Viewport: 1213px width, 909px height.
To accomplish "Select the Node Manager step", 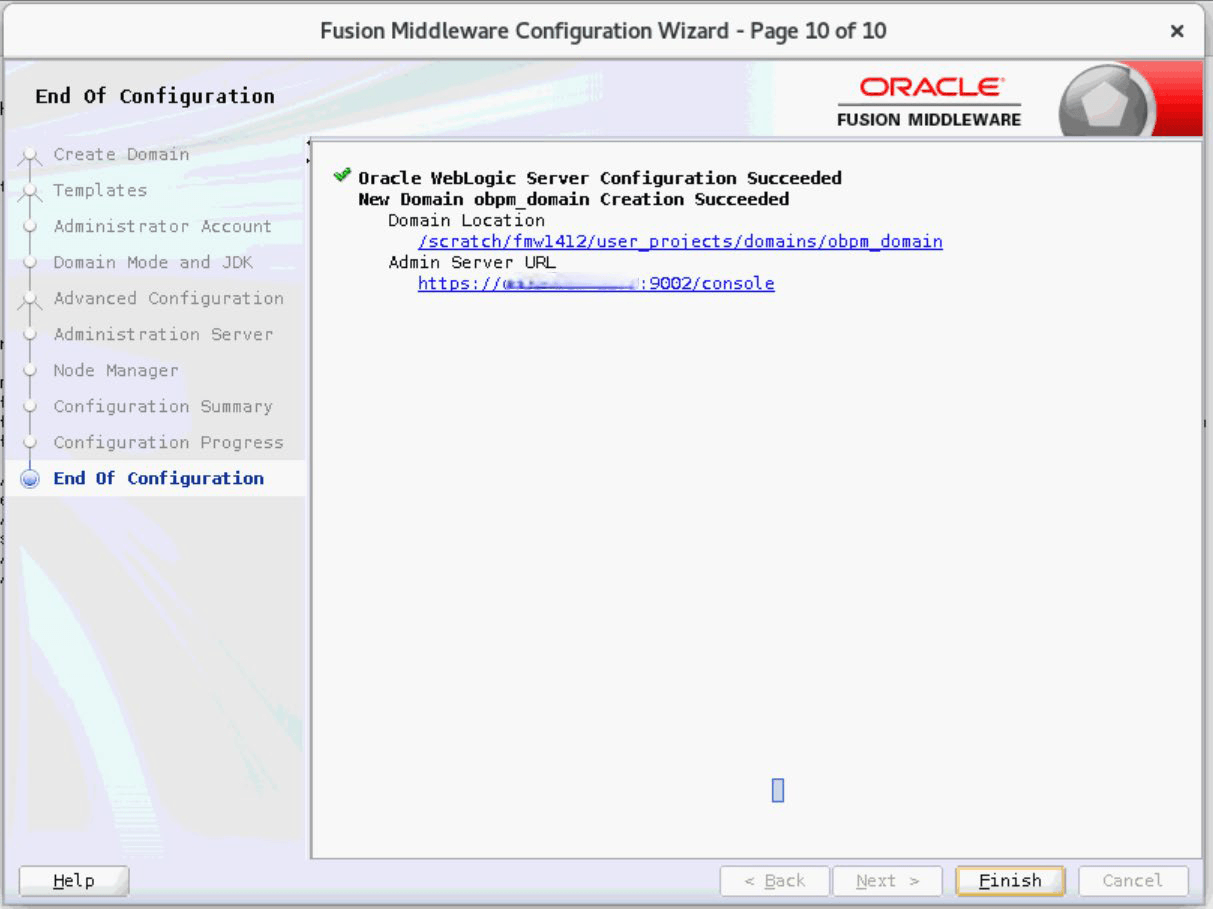I will (x=116, y=370).
